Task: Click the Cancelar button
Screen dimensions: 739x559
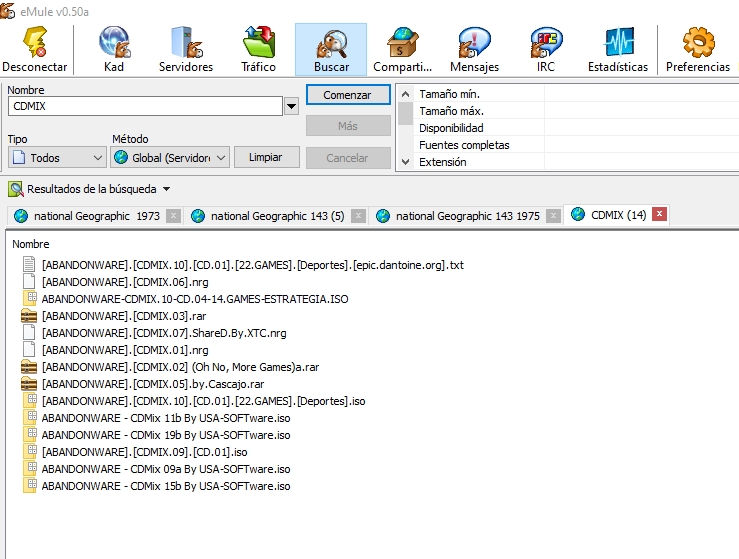Action: 348,157
